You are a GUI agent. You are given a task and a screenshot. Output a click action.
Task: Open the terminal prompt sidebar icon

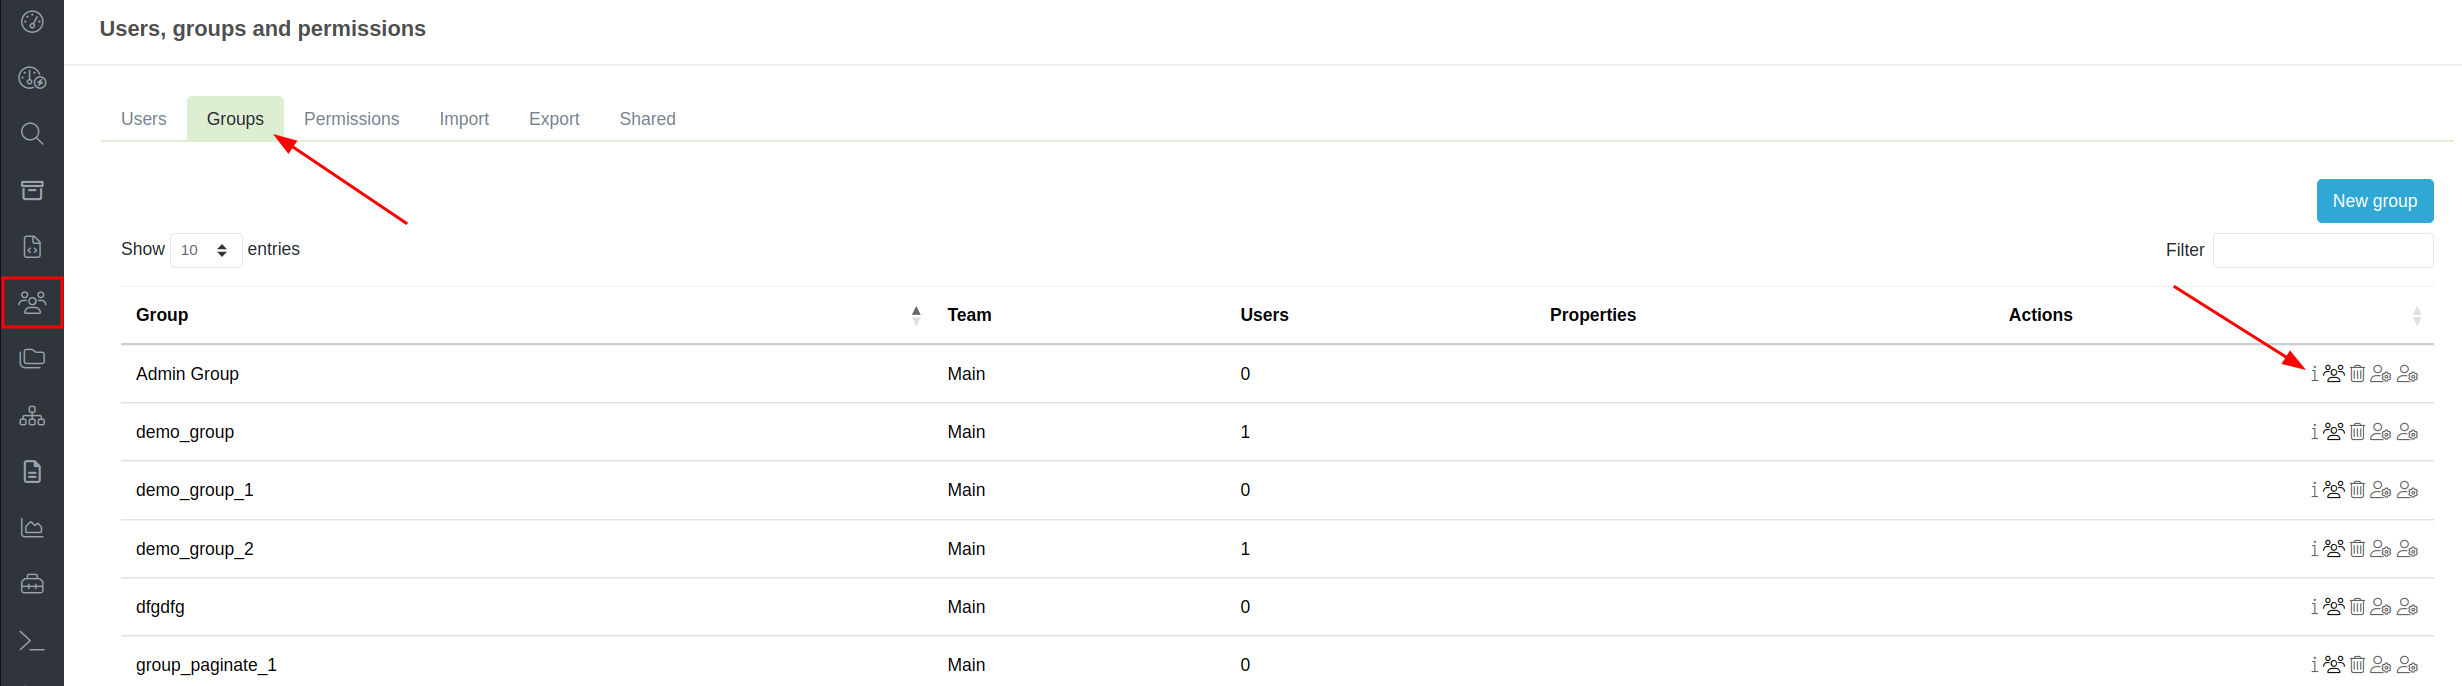pyautogui.click(x=32, y=641)
